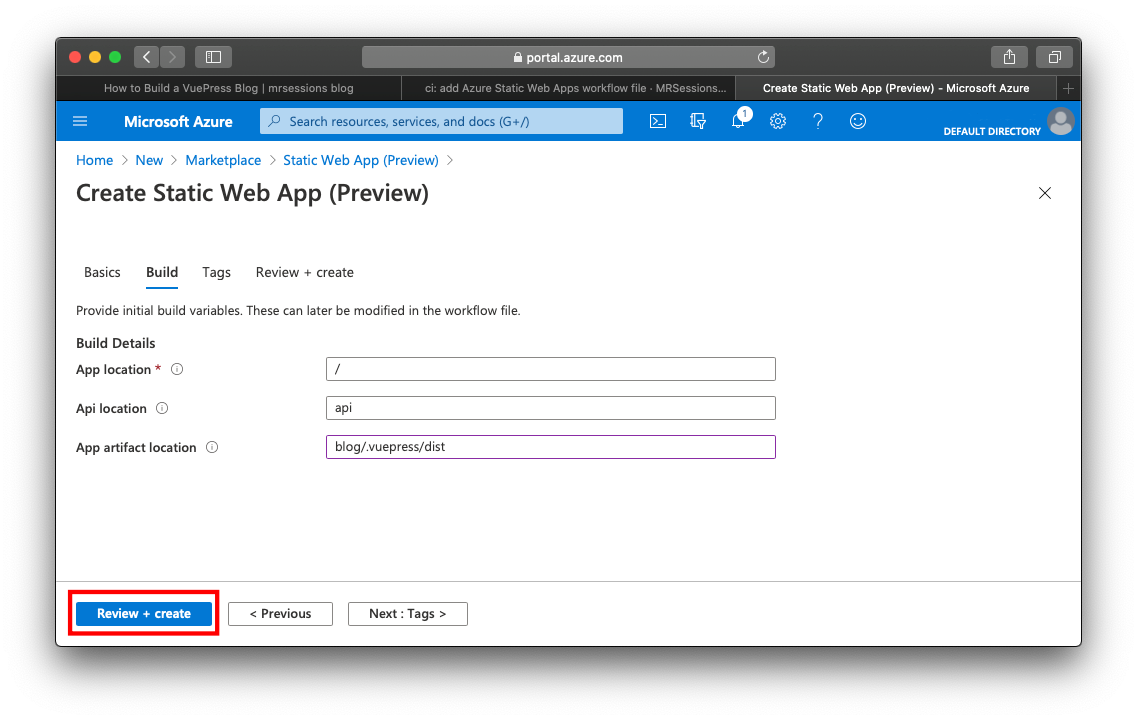Click the Azure search magnifier icon
The height and width of the screenshot is (720, 1137).
[x=274, y=121]
